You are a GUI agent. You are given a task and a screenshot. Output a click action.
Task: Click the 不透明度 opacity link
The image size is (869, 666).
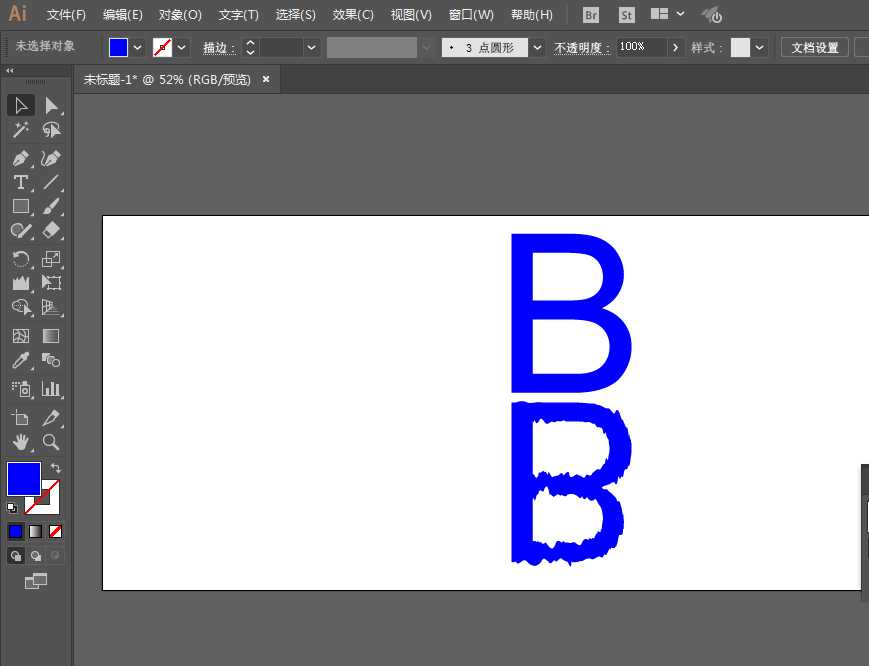582,47
